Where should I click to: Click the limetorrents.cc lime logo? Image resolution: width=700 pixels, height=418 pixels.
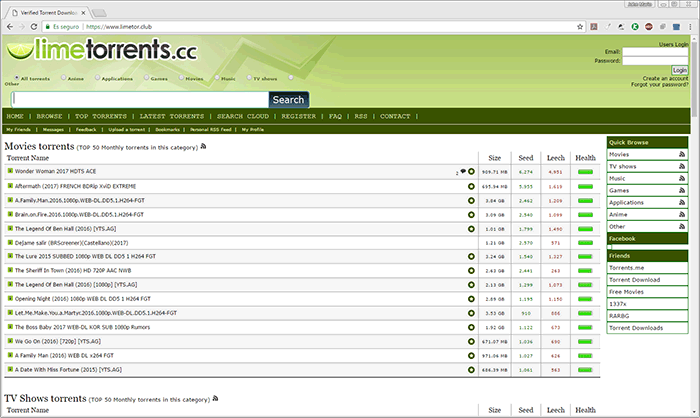pos(101,49)
